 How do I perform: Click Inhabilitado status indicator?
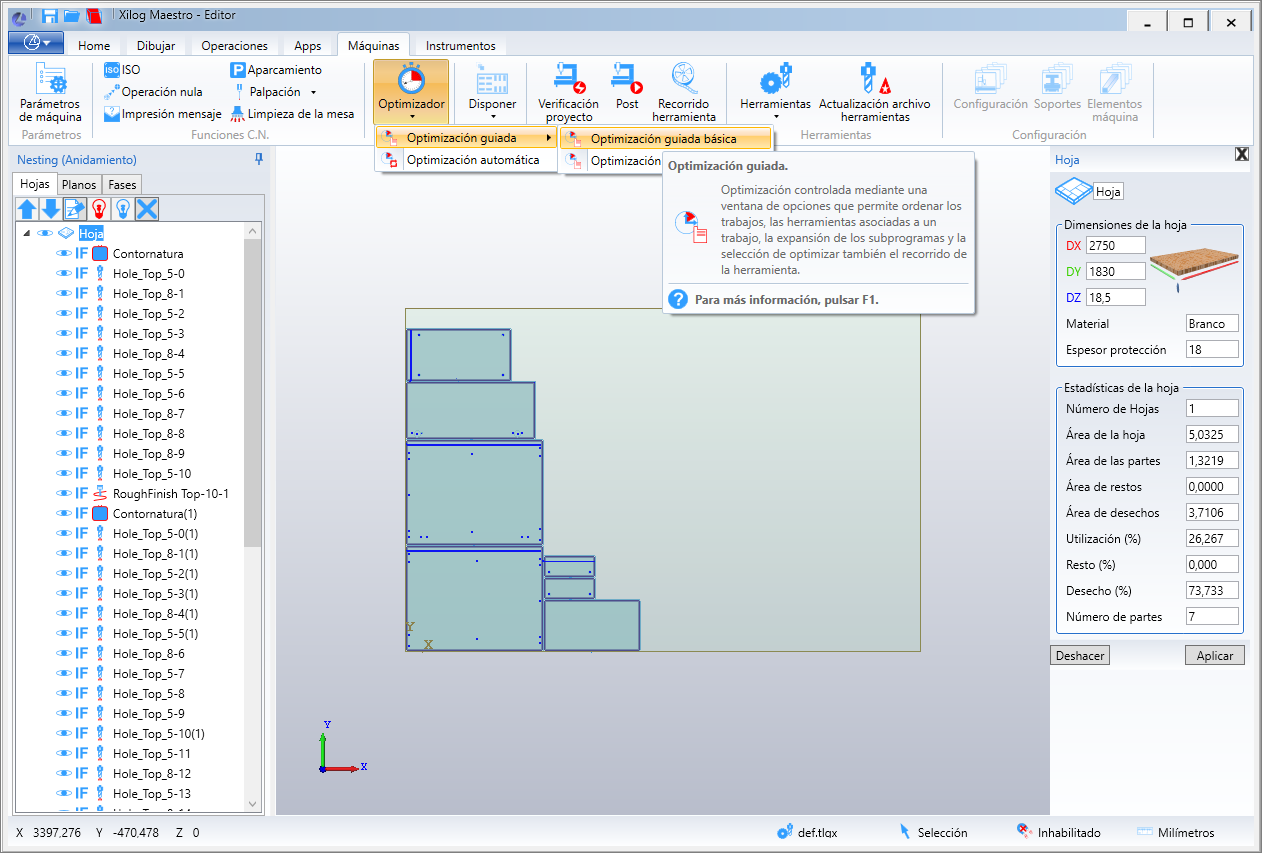(x=1058, y=832)
